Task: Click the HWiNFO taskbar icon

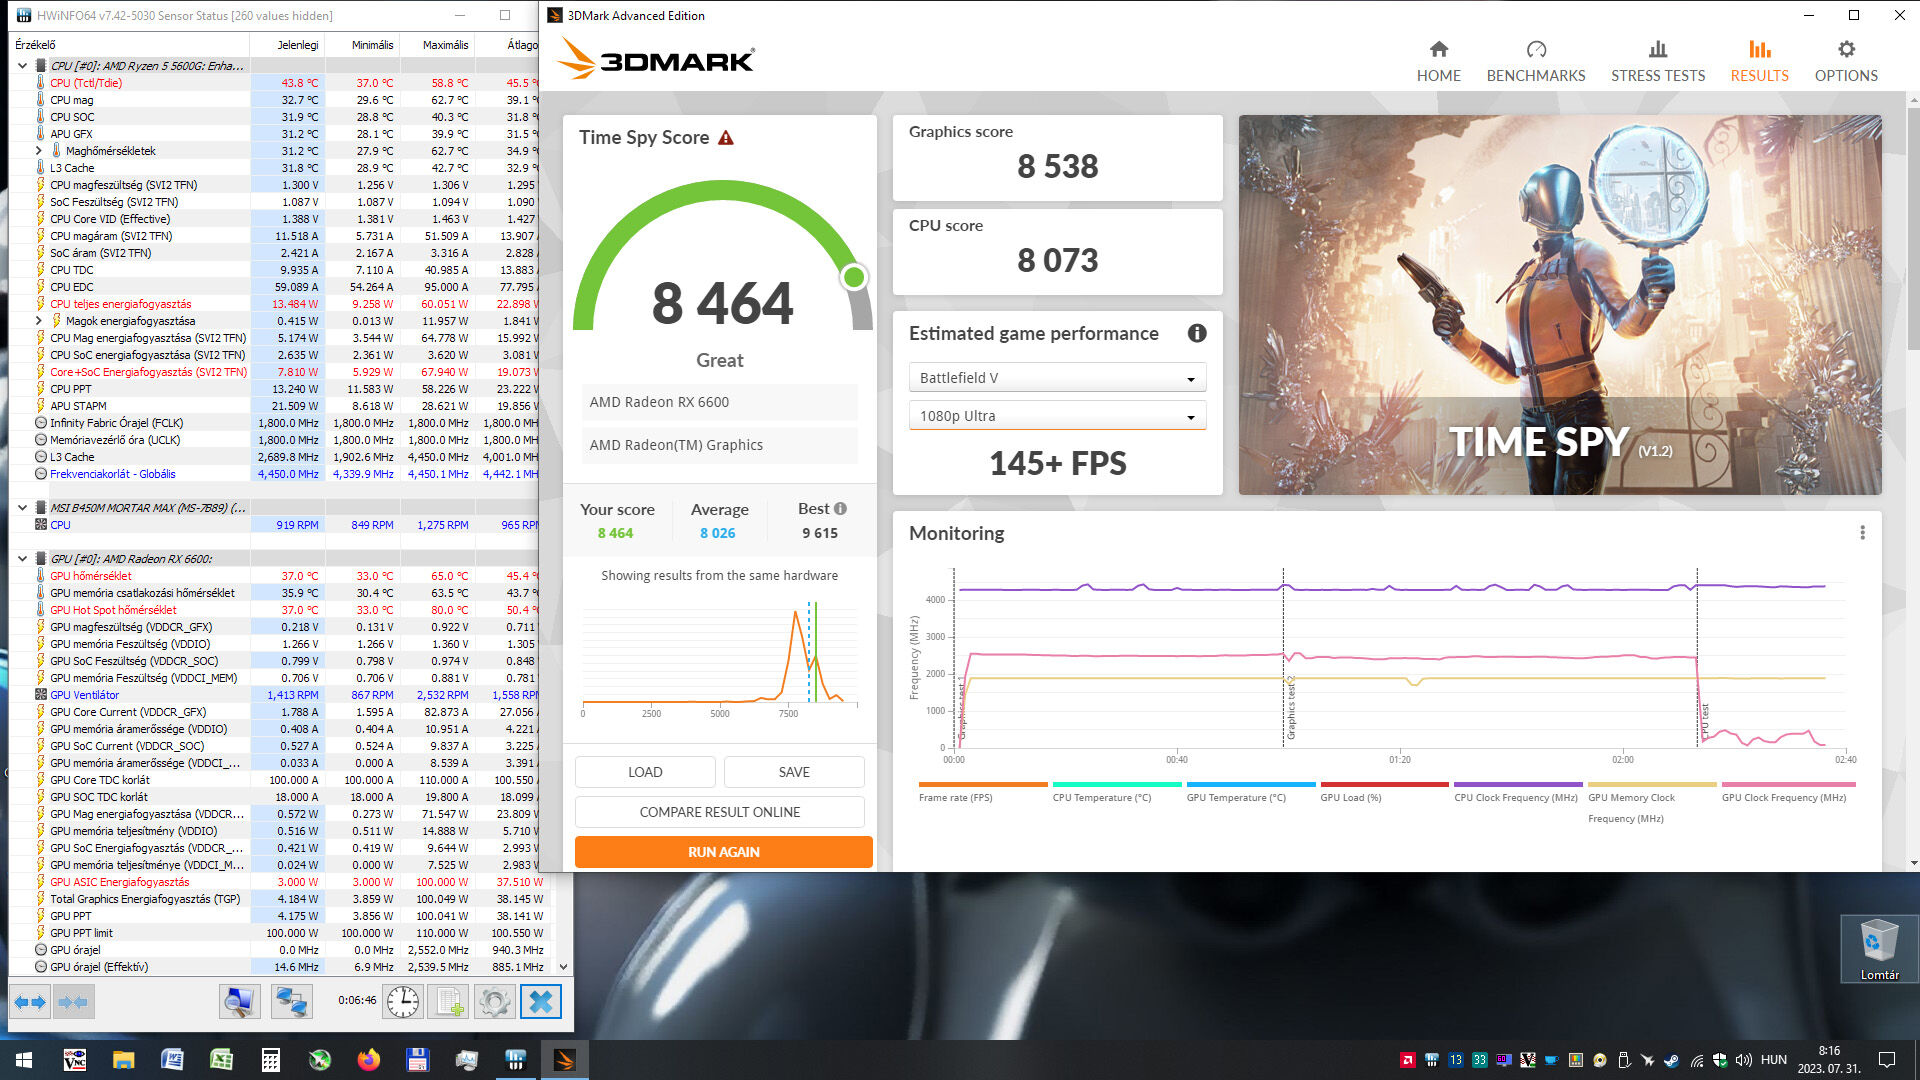Action: pos(515,1060)
